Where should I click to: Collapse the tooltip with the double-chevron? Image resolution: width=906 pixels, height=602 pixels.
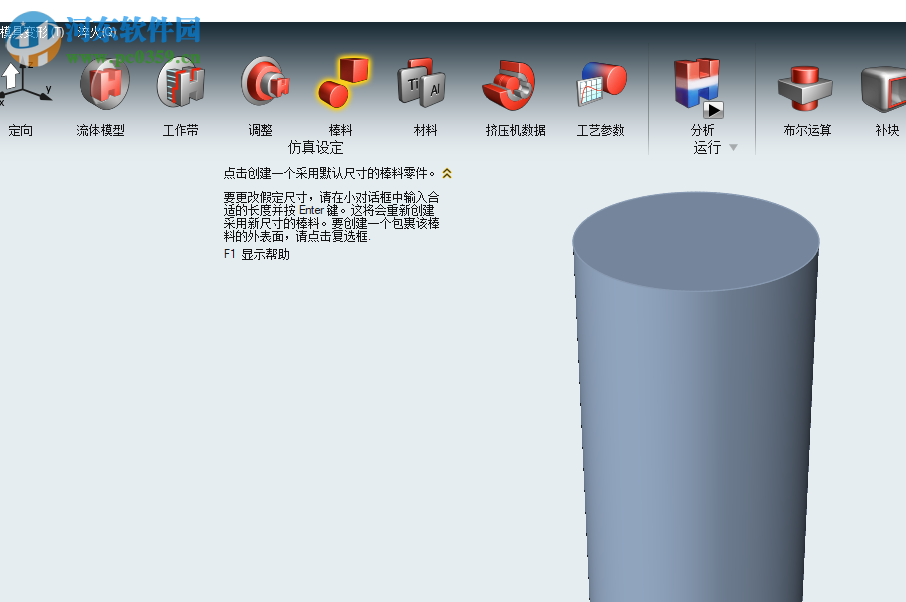[x=447, y=173]
